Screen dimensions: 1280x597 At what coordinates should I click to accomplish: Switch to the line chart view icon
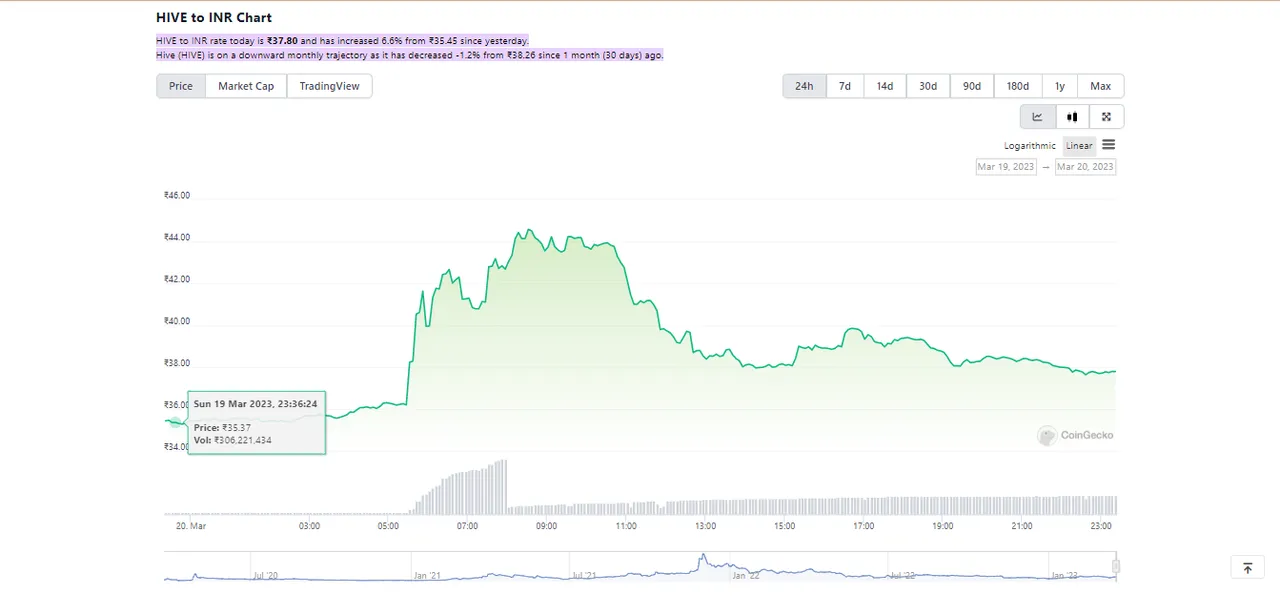click(x=1038, y=117)
